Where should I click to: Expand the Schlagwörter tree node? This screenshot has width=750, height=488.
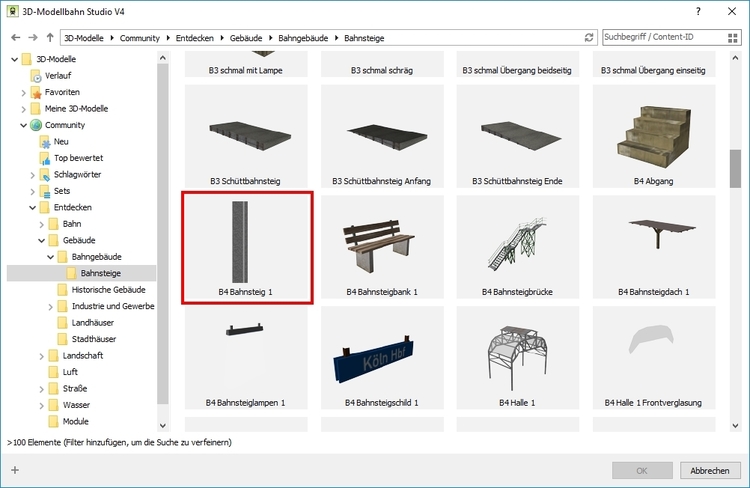(x=32, y=174)
